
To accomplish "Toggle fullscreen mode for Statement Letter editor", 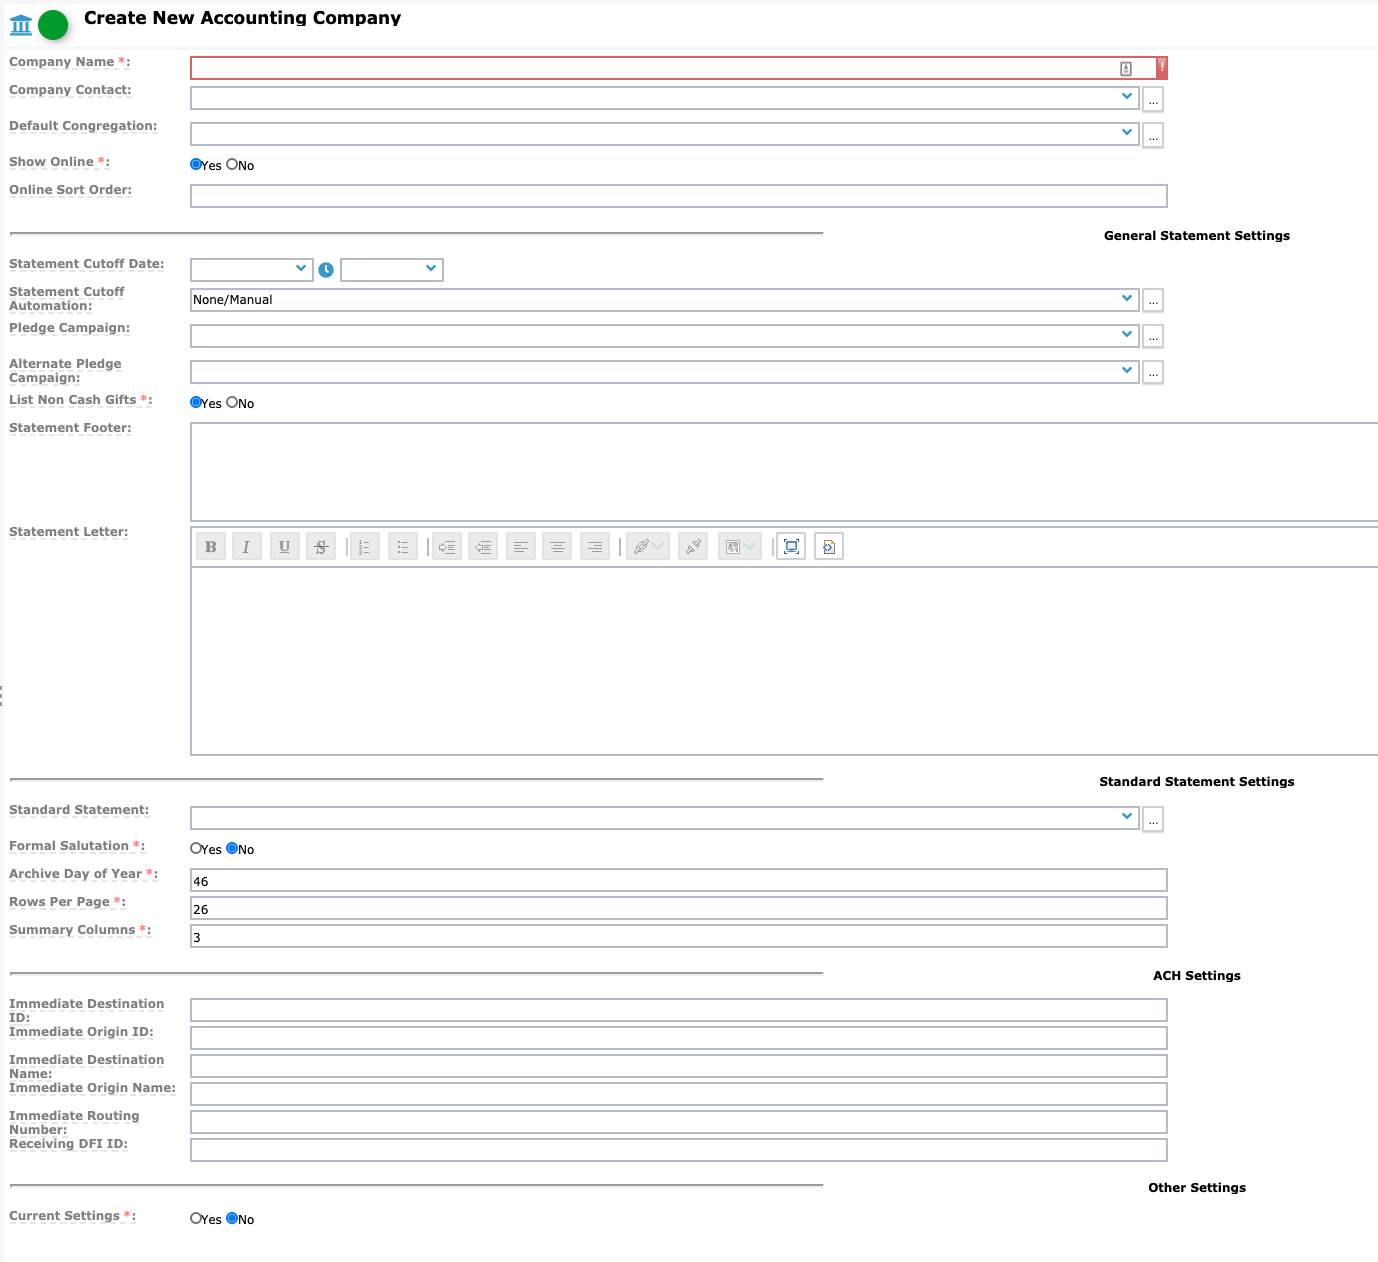I will pyautogui.click(x=791, y=547).
